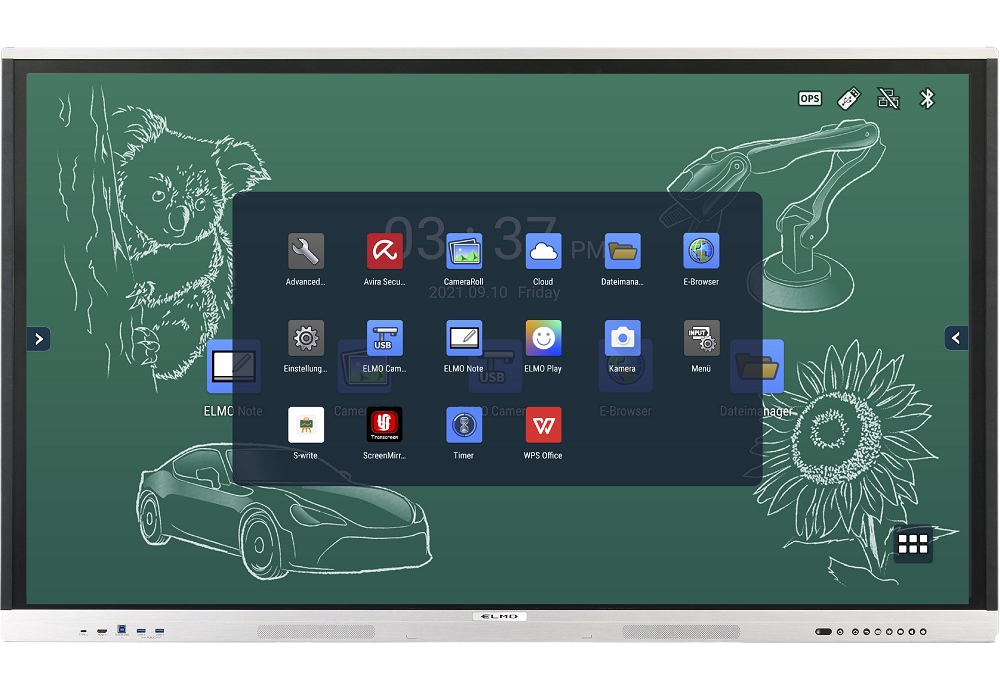
Task: Click the 2021.09.10 Friday date text
Action: click(x=494, y=293)
